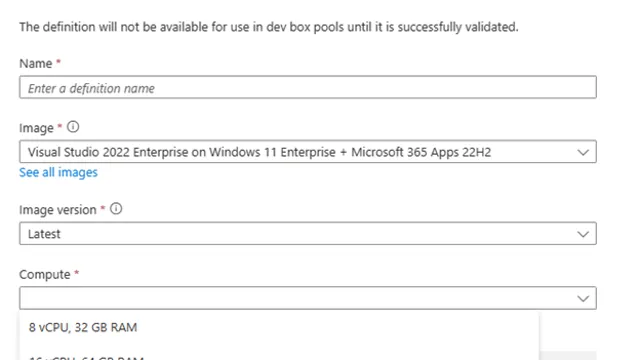The height and width of the screenshot is (360, 640).
Task: Click the red asterisk next to Image version
Action: 103,208
